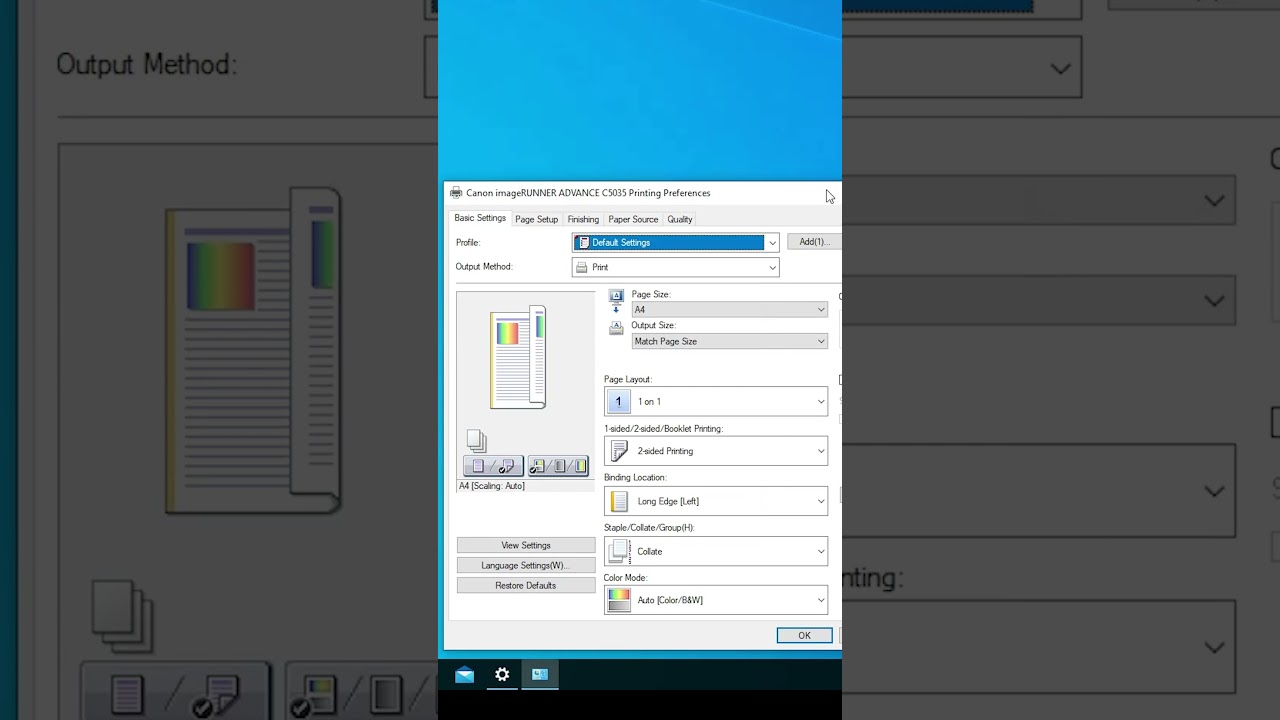This screenshot has width=1280, height=720.
Task: Expand the 2-sided Printing dropdown arrow
Action: 821,451
